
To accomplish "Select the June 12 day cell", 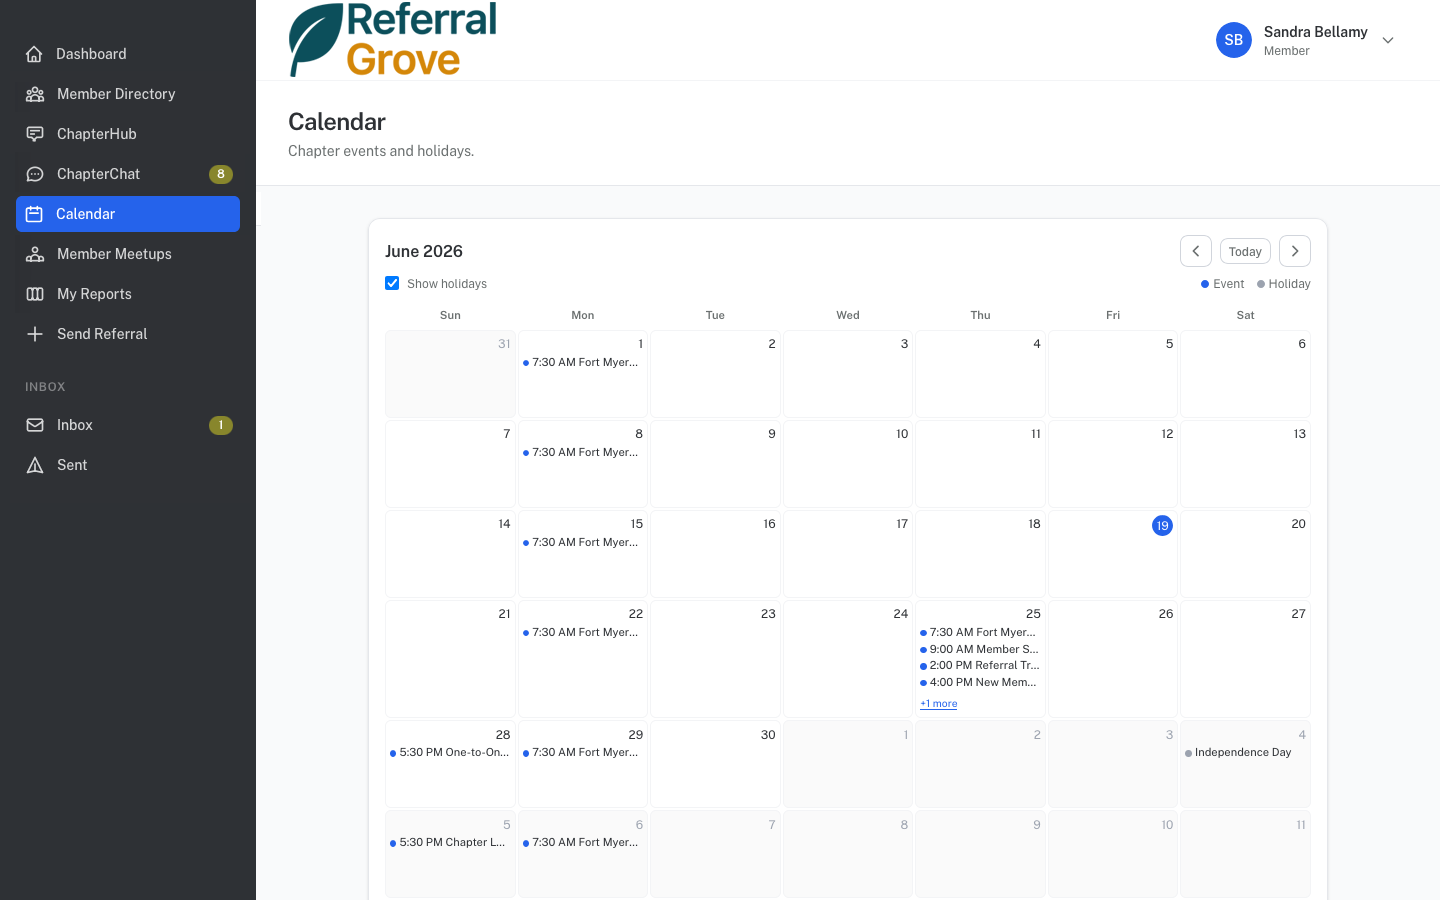I will coord(1113,464).
